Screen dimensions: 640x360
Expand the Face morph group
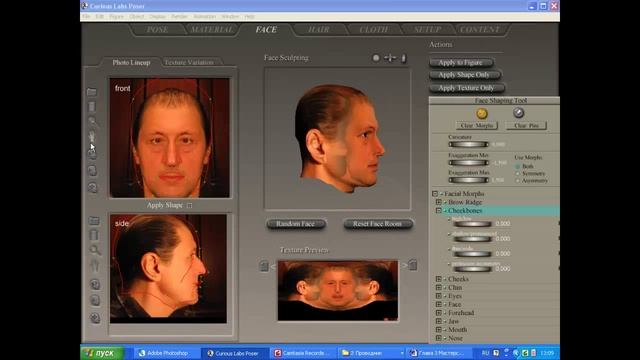(439, 304)
